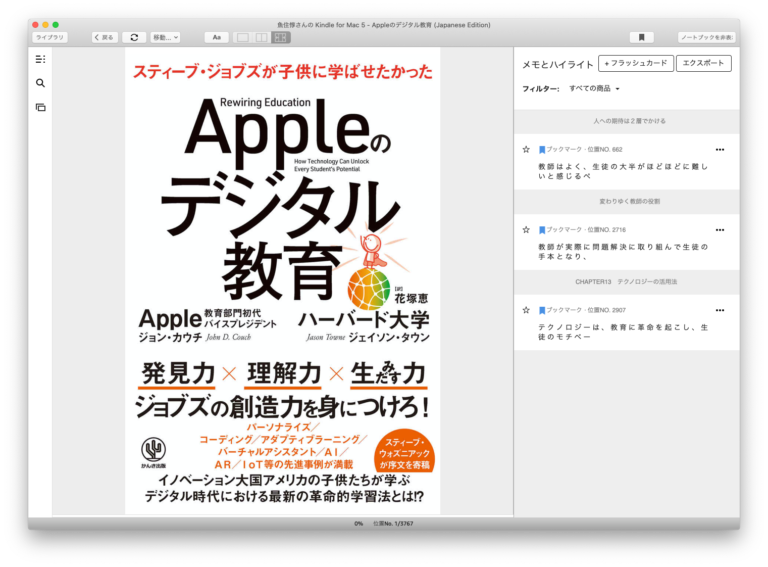
Task: Click the メモとハイライト heading
Action: [557, 64]
